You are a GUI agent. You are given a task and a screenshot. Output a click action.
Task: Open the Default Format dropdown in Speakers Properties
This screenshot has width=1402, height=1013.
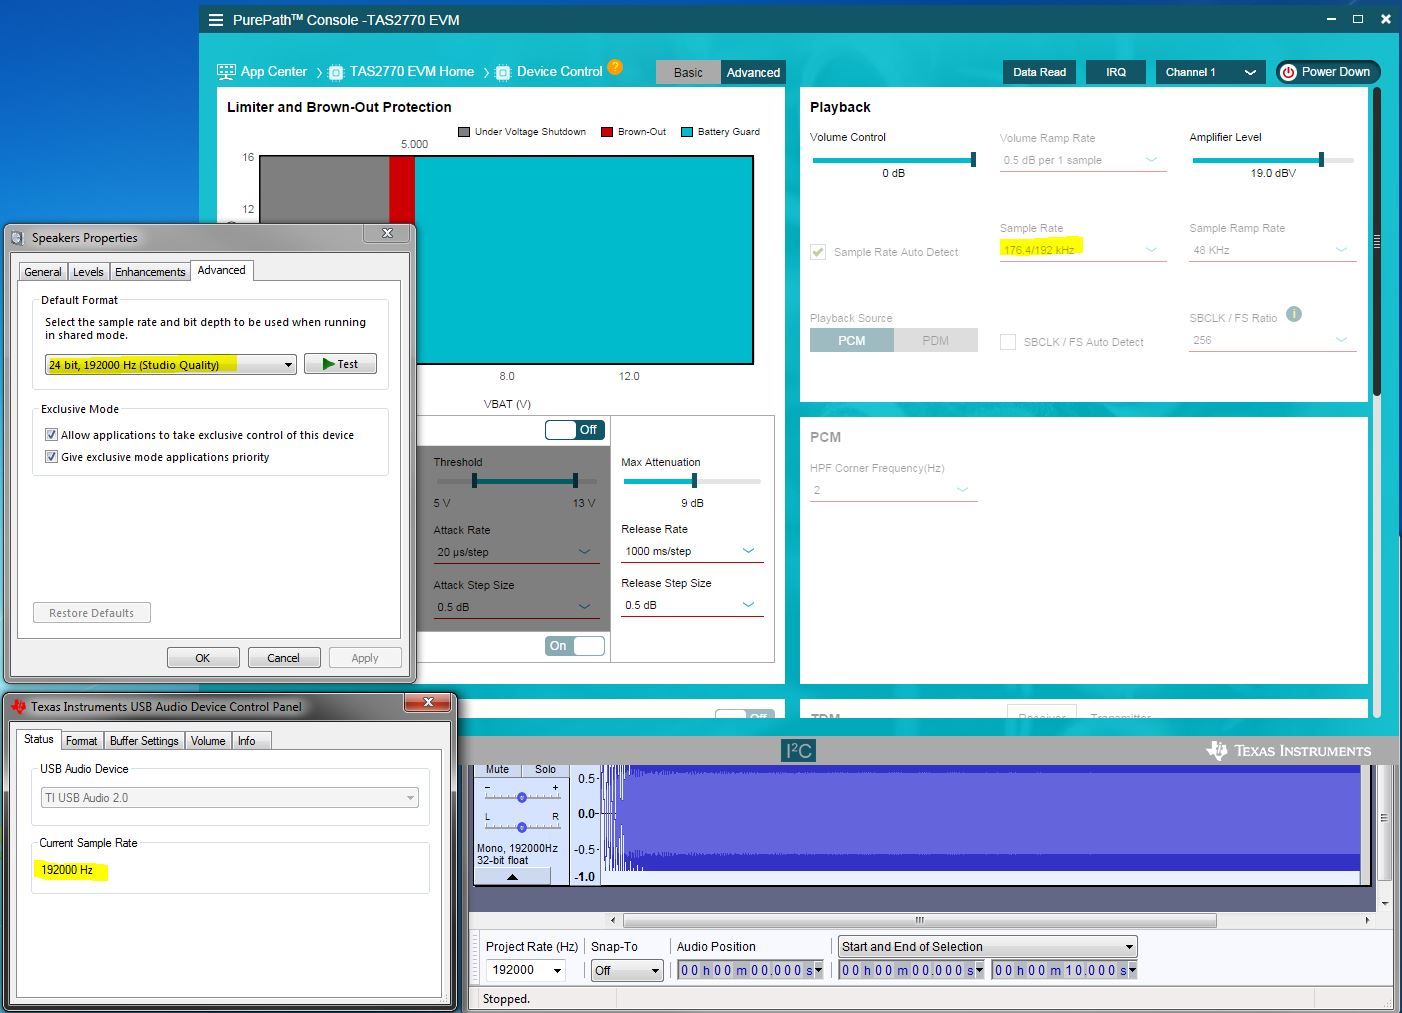(x=171, y=365)
